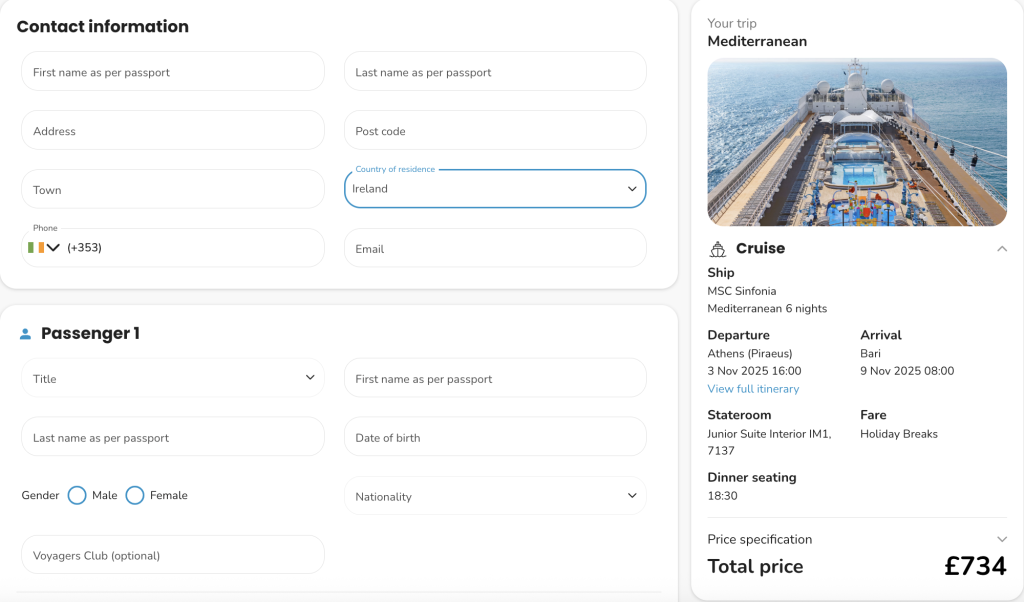1024x602 pixels.
Task: Select the Female gender radio button
Action: 135,496
